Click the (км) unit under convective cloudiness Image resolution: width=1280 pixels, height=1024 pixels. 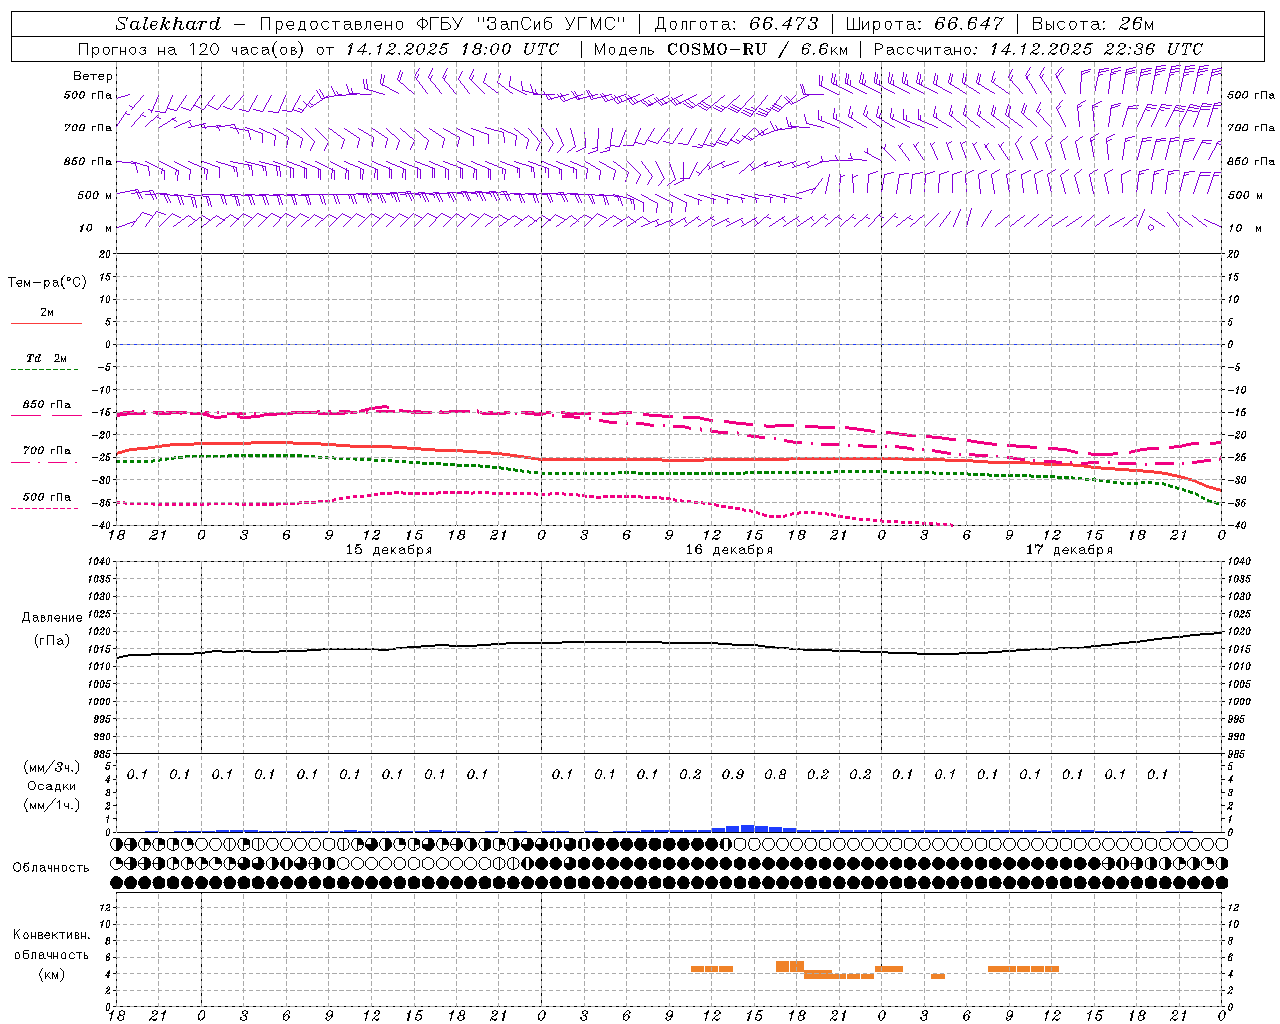pos(51,974)
